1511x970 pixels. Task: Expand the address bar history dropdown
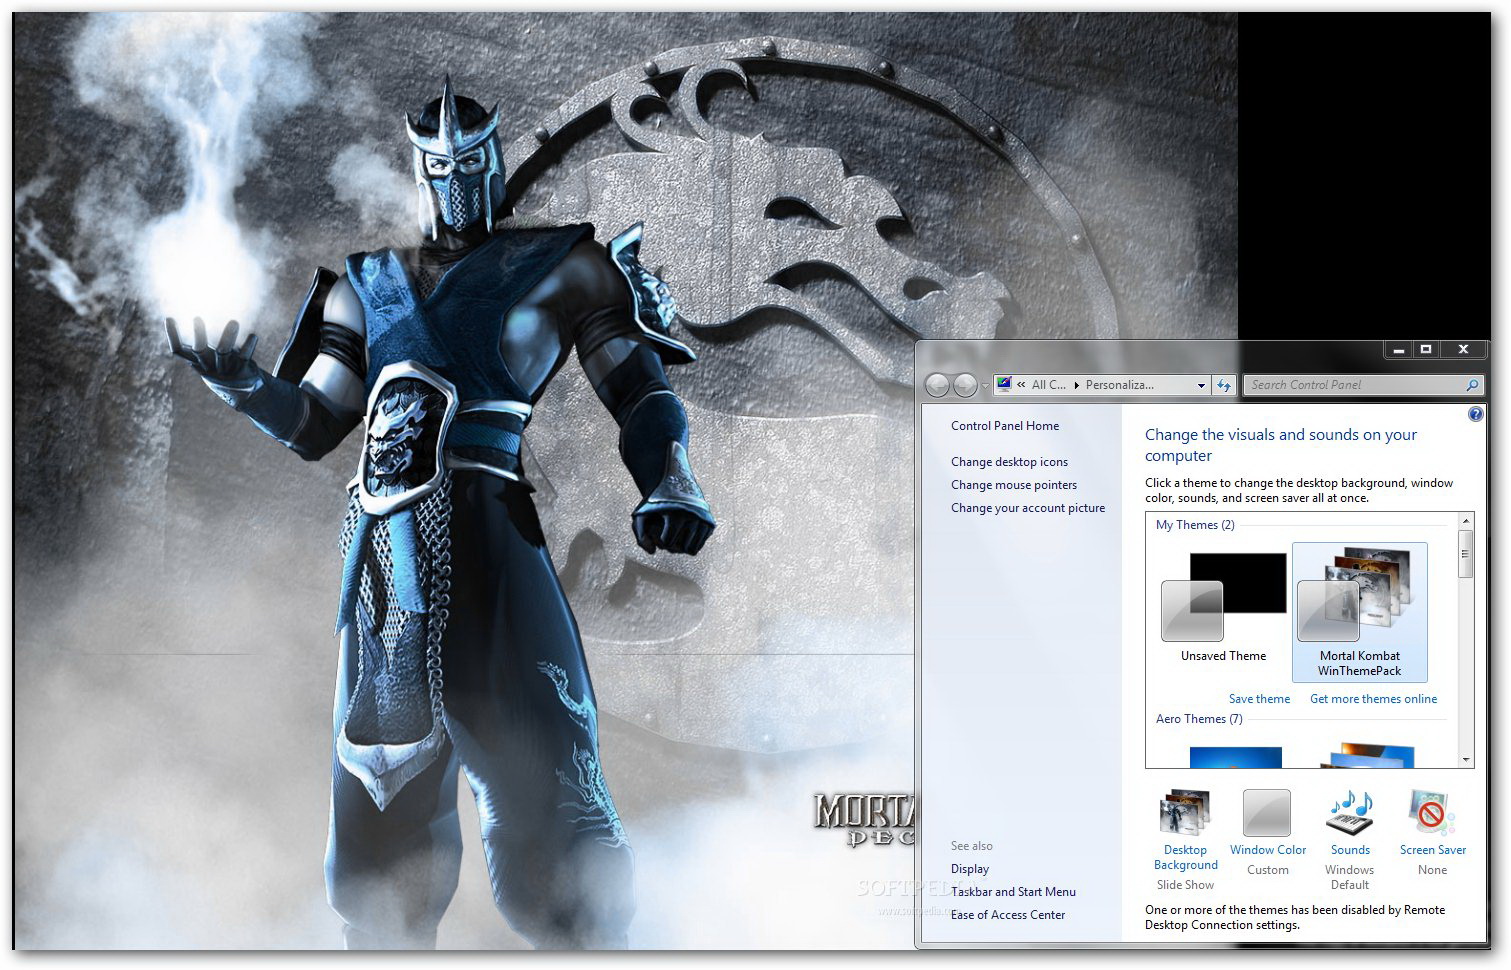tap(1201, 385)
